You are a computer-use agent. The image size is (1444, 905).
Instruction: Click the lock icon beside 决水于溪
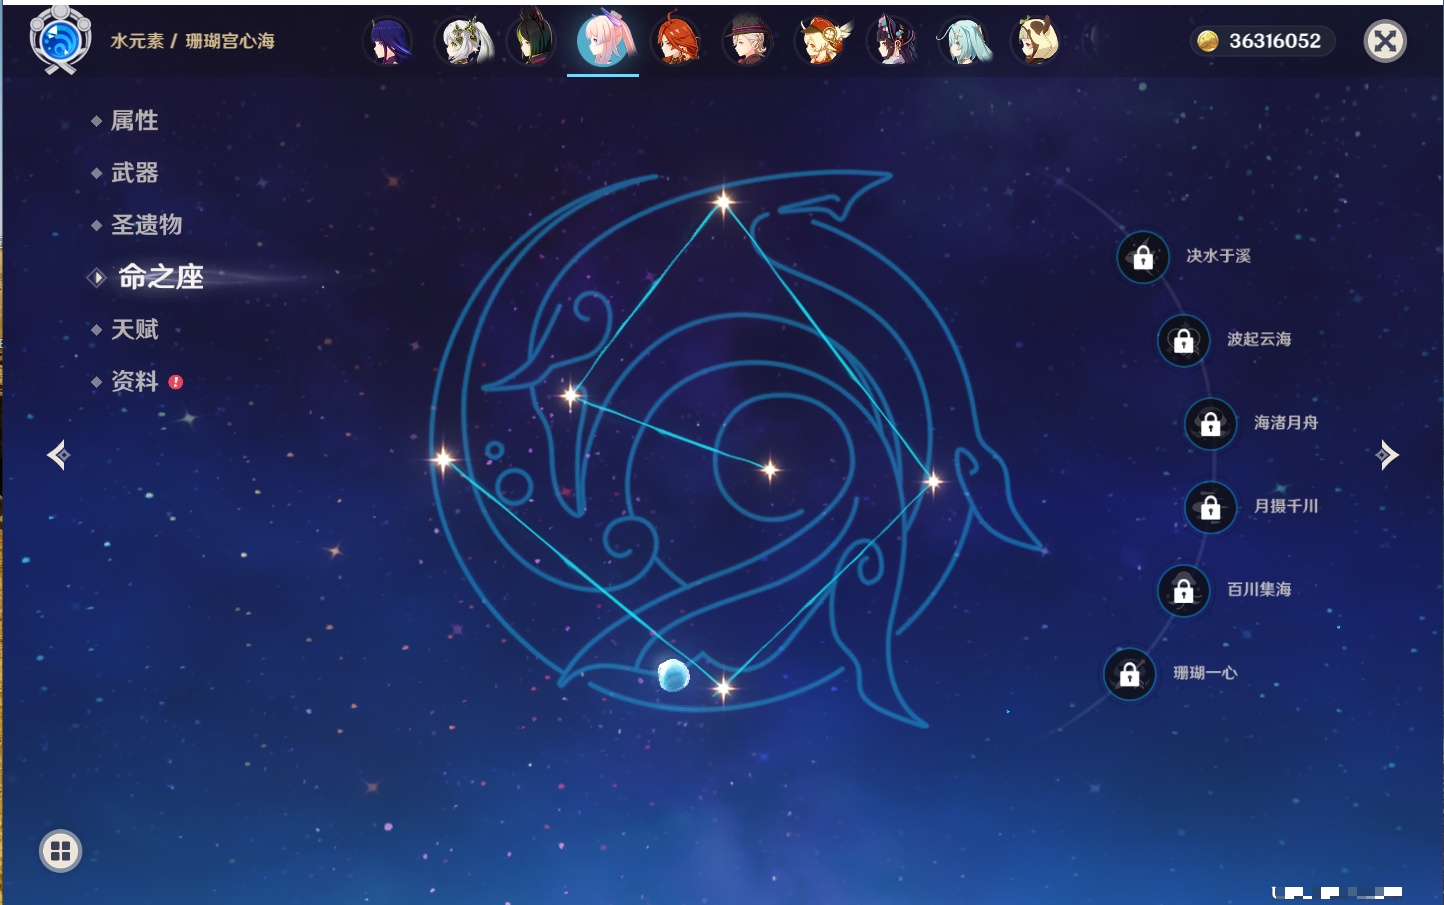pyautogui.click(x=1143, y=257)
